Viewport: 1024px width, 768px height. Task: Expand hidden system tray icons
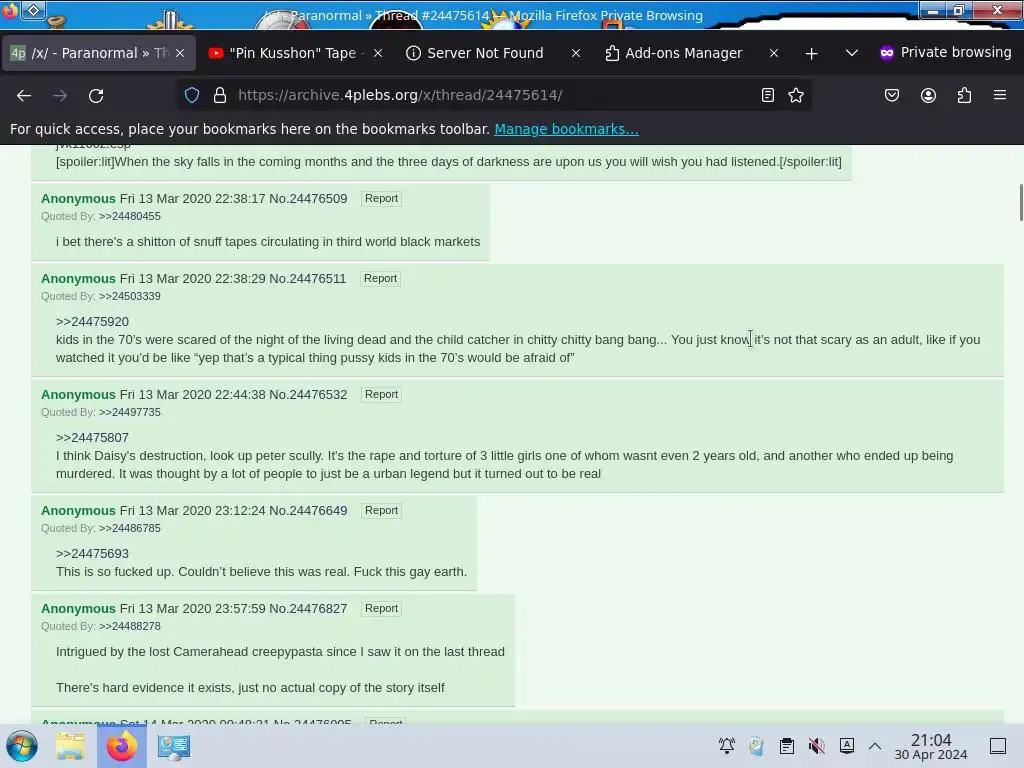point(875,746)
